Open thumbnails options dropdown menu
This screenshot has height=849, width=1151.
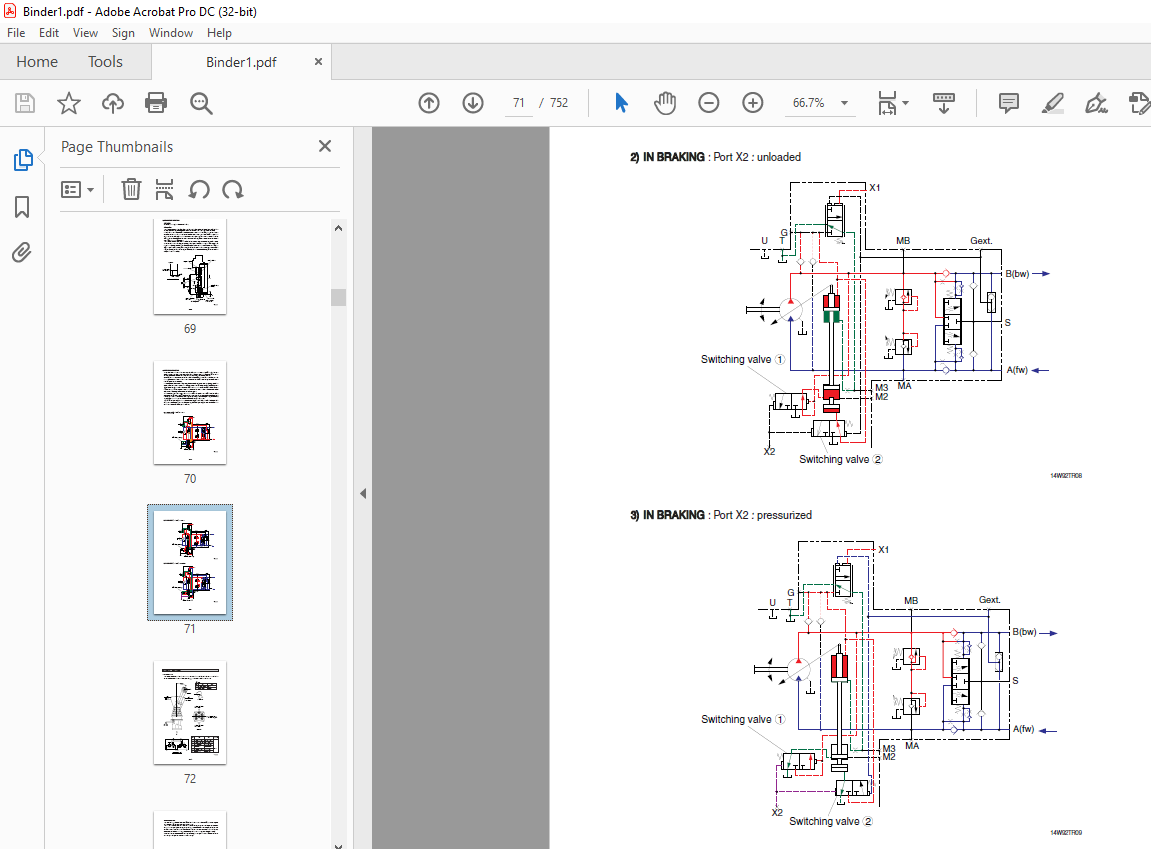[77, 190]
